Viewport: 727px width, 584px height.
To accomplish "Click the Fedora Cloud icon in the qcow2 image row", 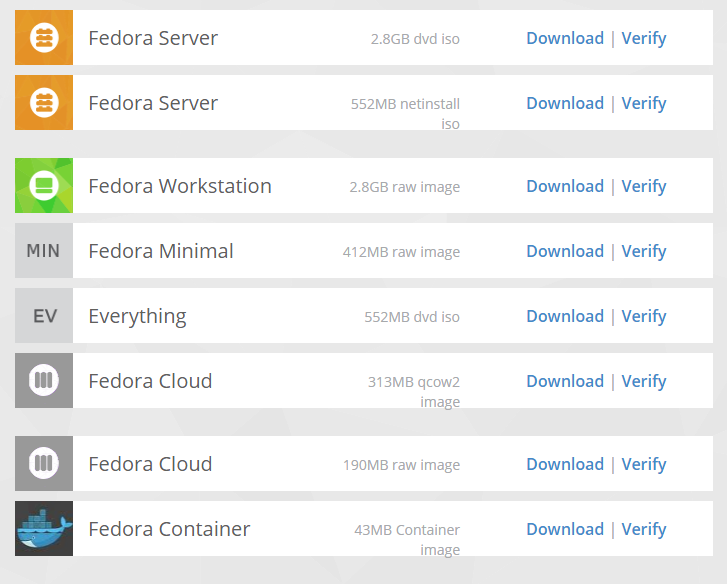I will (44, 381).
